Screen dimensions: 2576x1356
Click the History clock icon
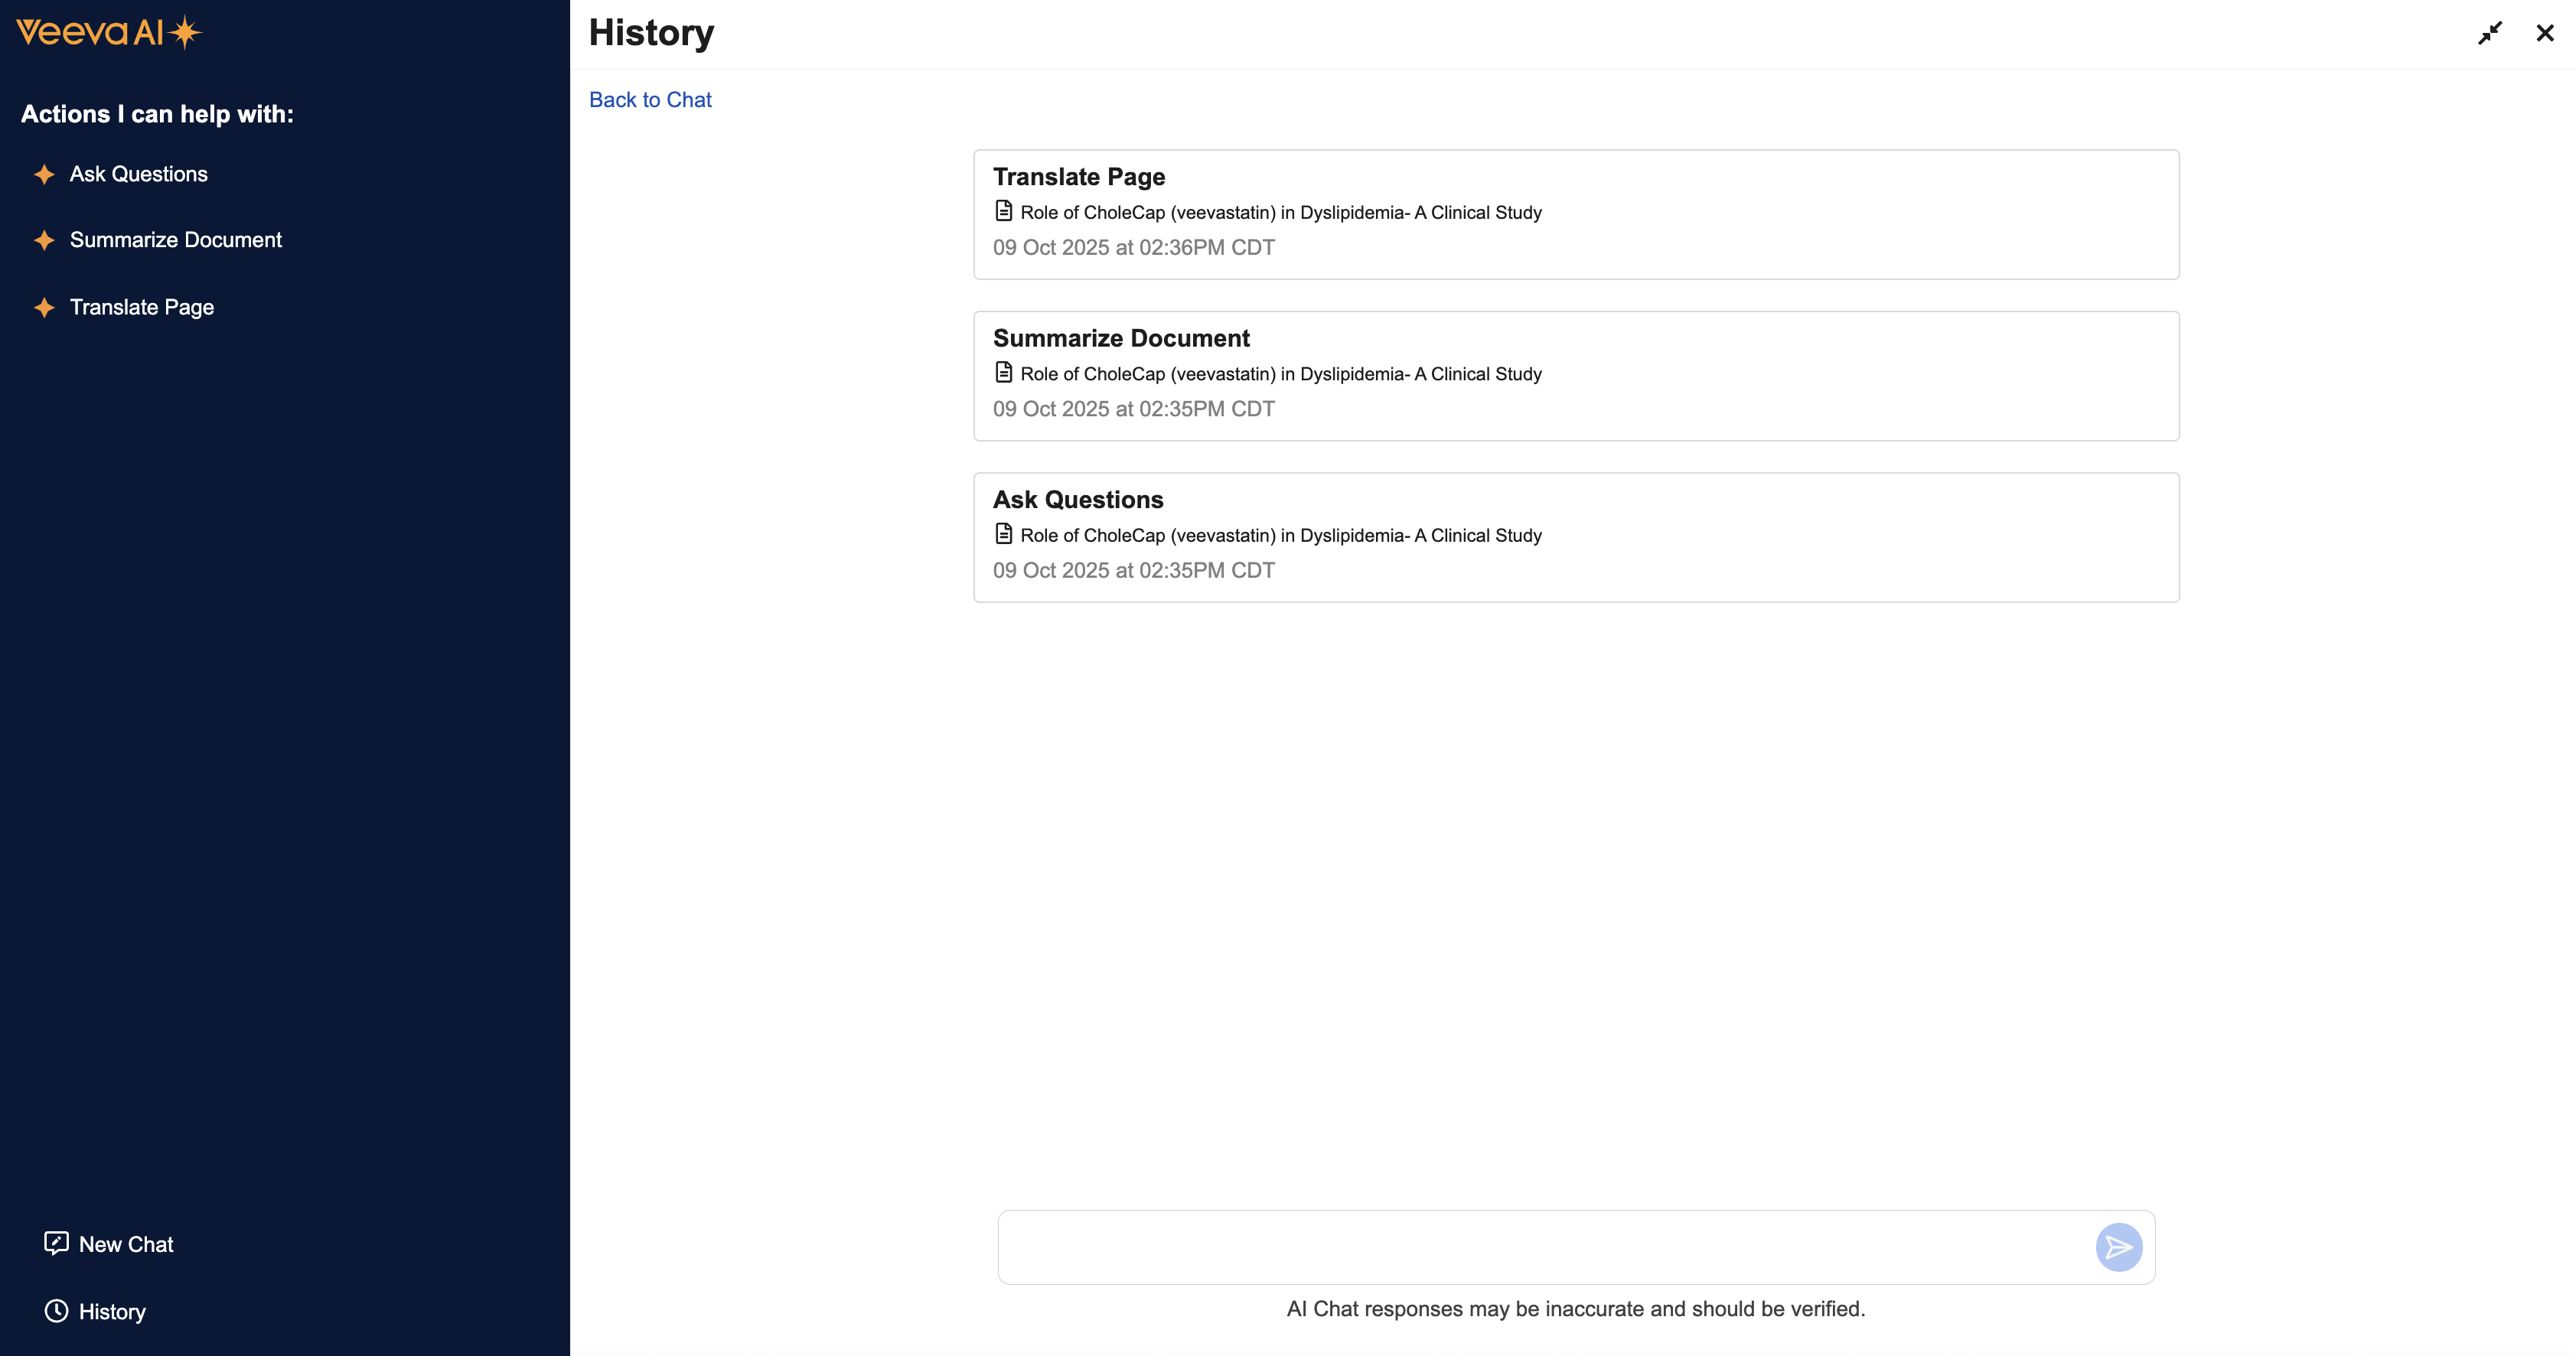(56, 1311)
